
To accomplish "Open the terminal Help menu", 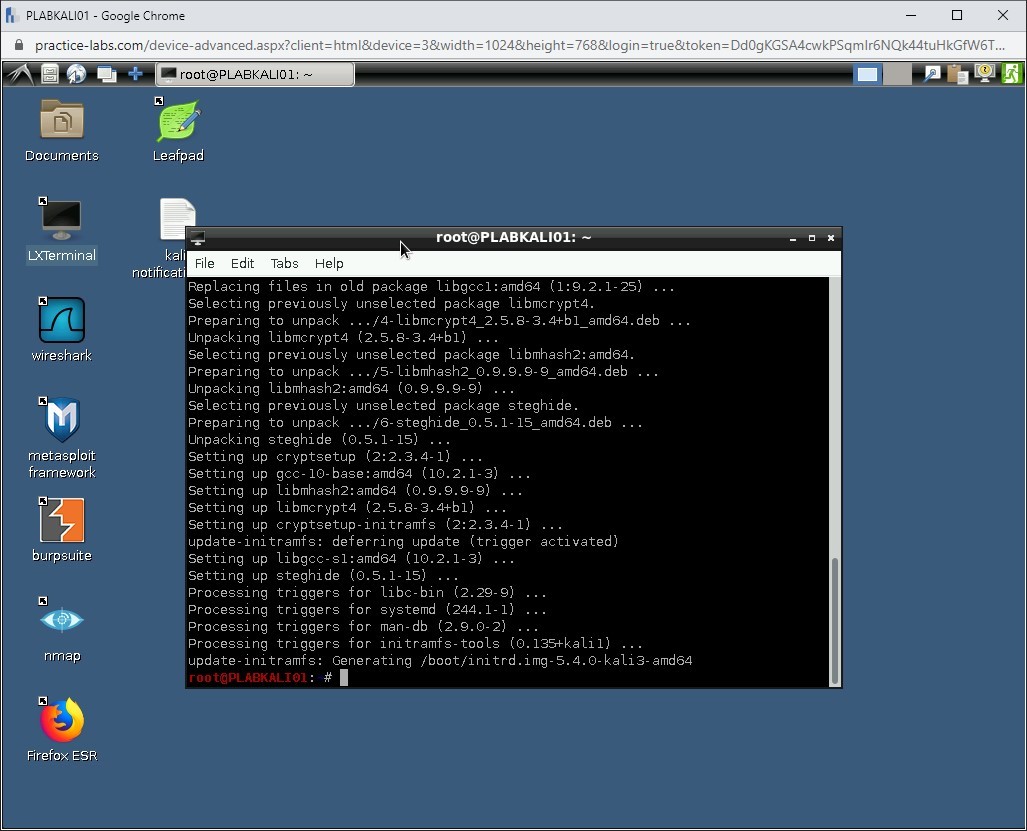I will point(329,263).
